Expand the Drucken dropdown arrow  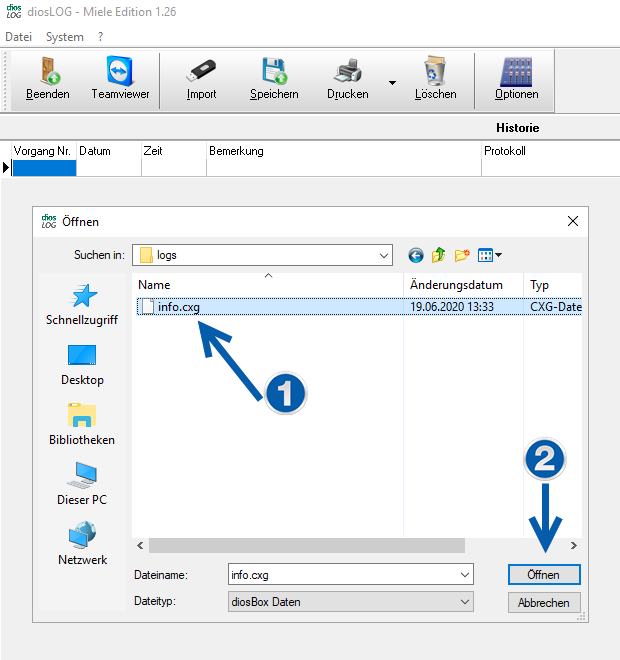tap(392, 83)
